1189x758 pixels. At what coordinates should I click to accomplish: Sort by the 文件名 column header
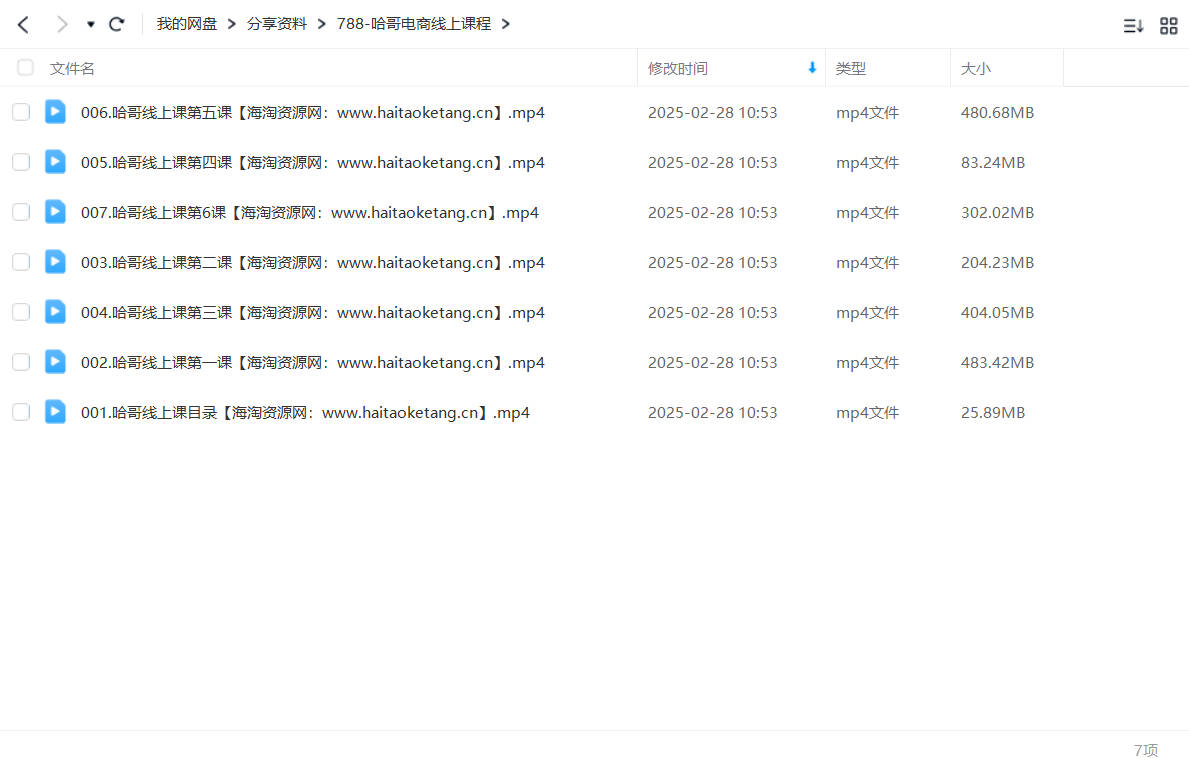click(72, 69)
